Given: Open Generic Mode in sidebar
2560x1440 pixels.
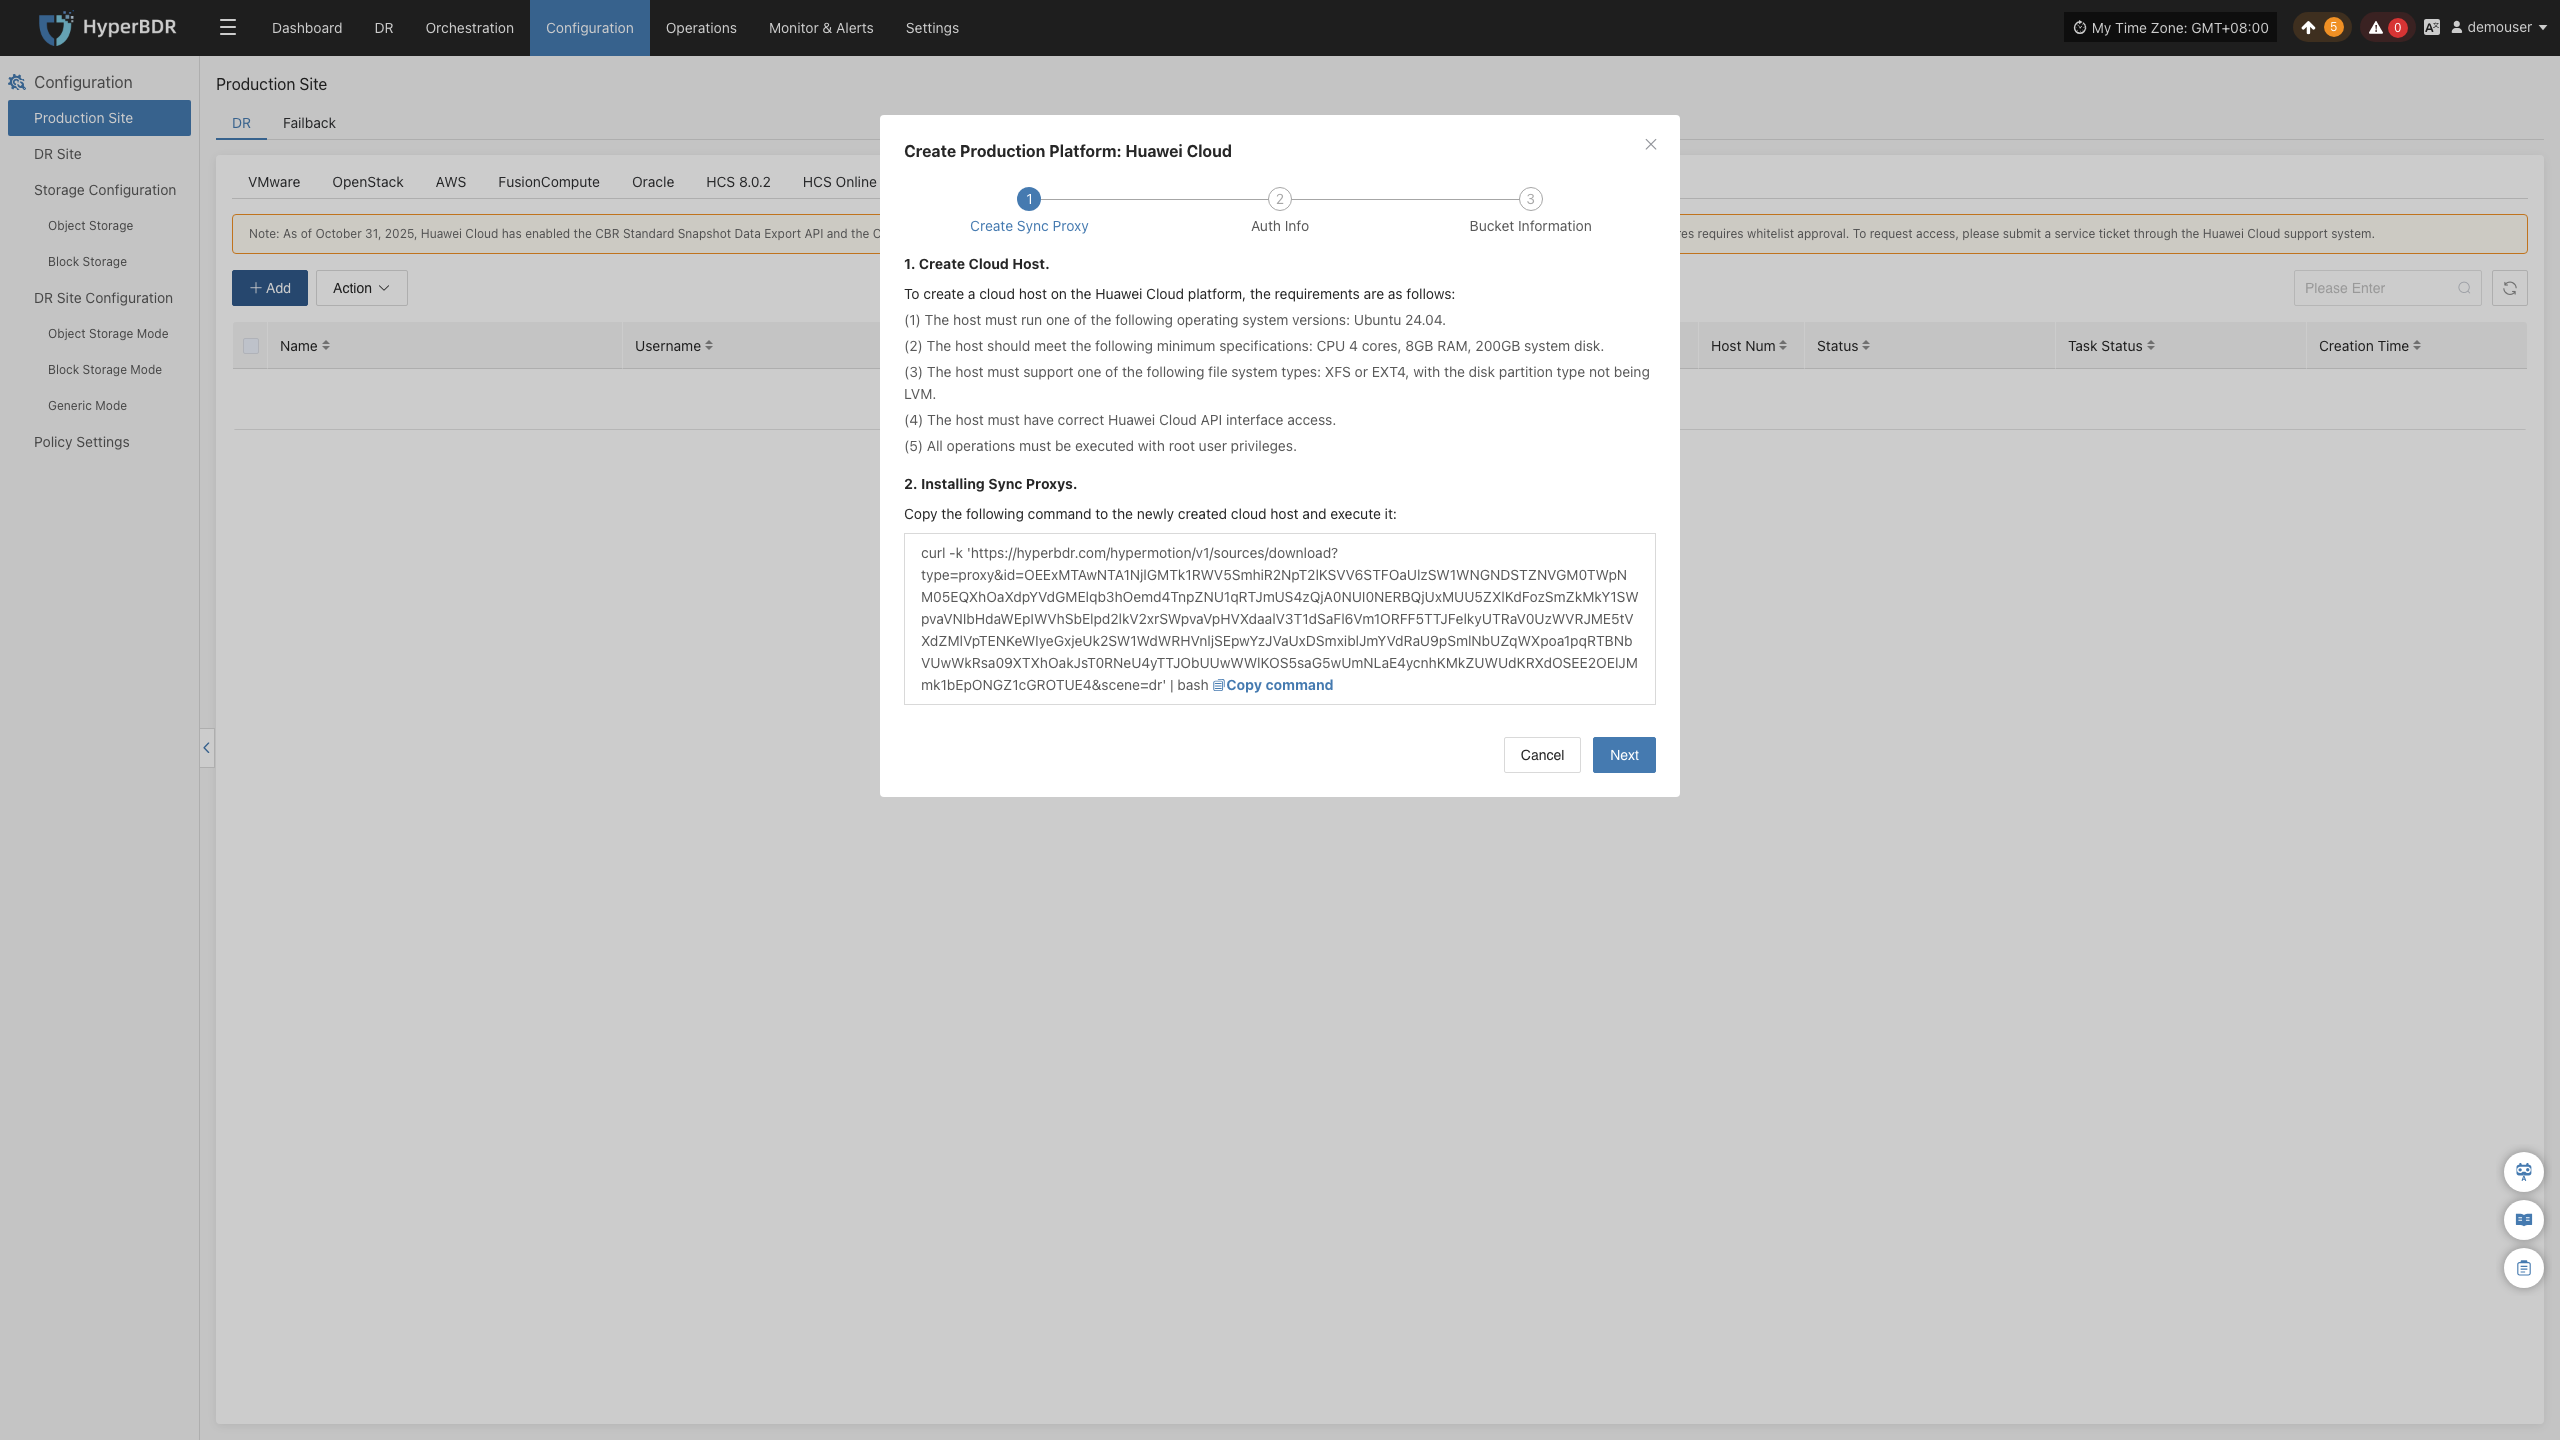Looking at the screenshot, I should tap(99, 406).
